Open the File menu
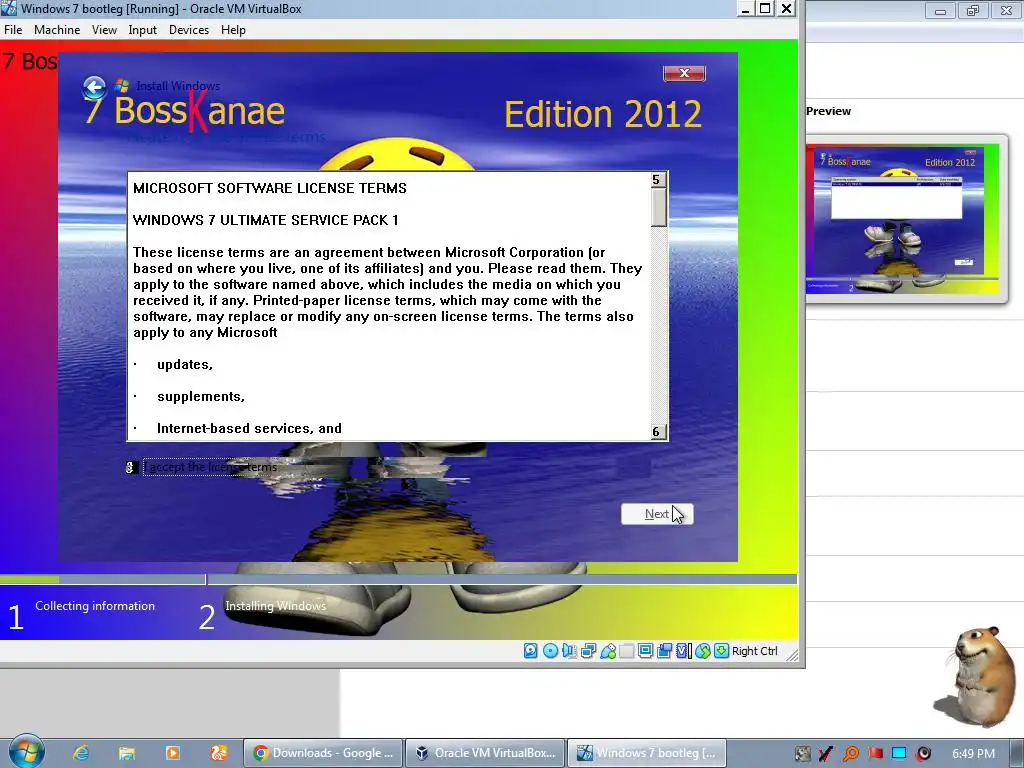 click(x=13, y=29)
